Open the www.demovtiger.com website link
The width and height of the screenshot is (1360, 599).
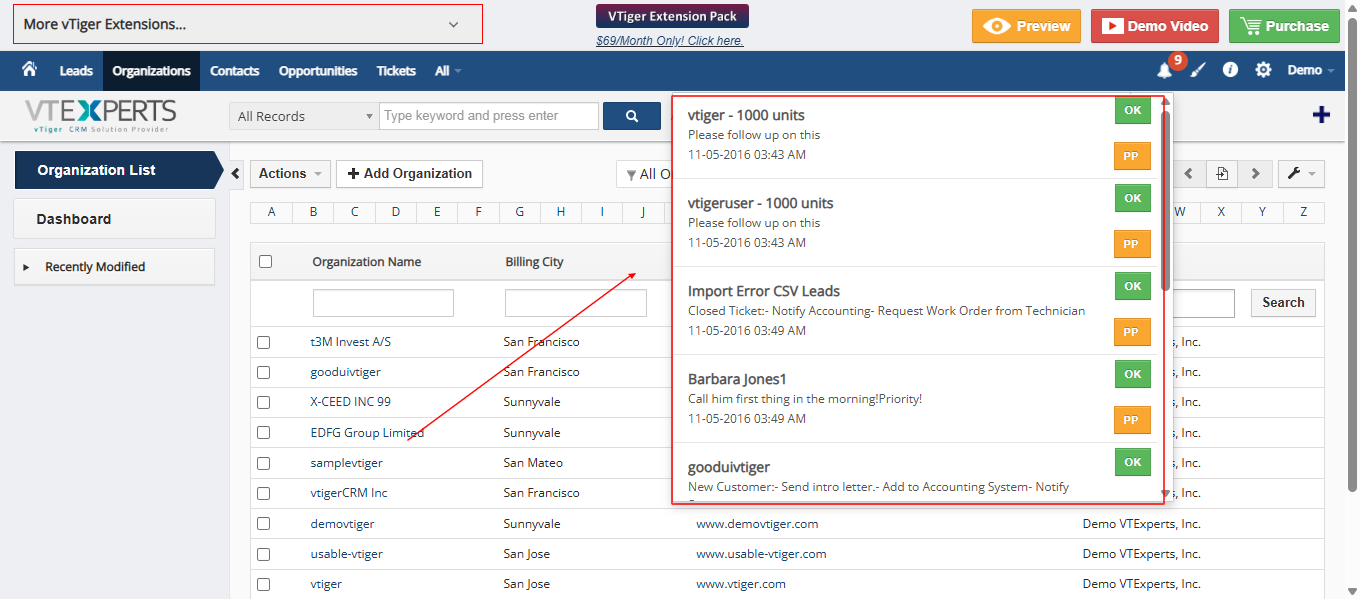coord(757,524)
